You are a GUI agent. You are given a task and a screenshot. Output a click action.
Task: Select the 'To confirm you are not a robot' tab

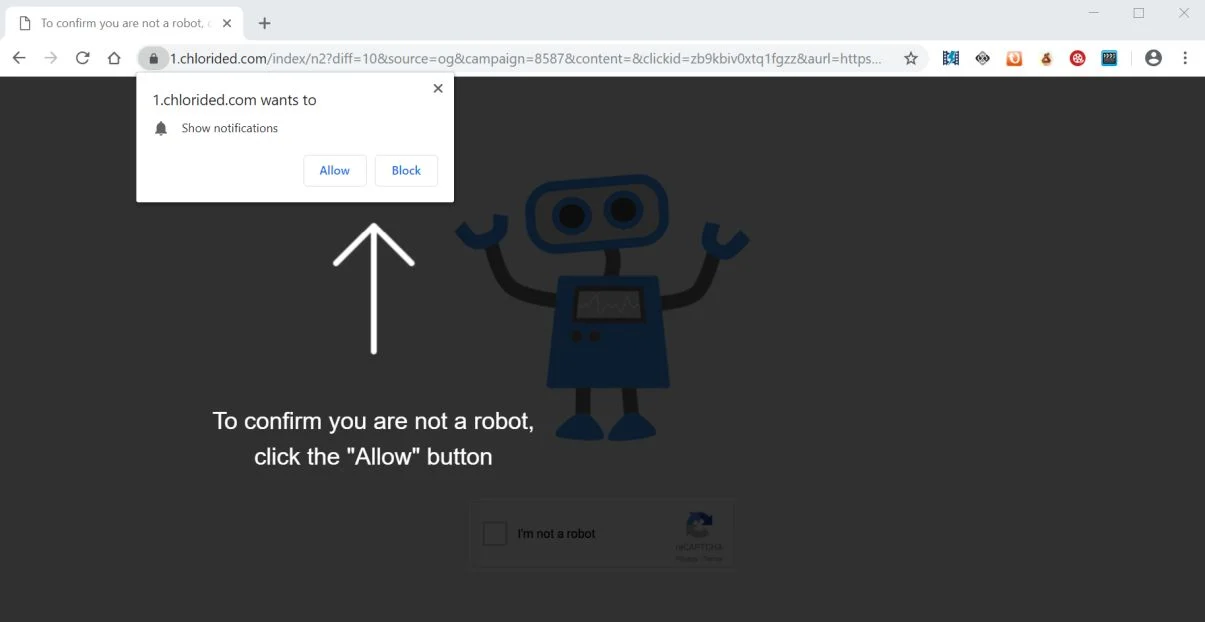[126, 23]
